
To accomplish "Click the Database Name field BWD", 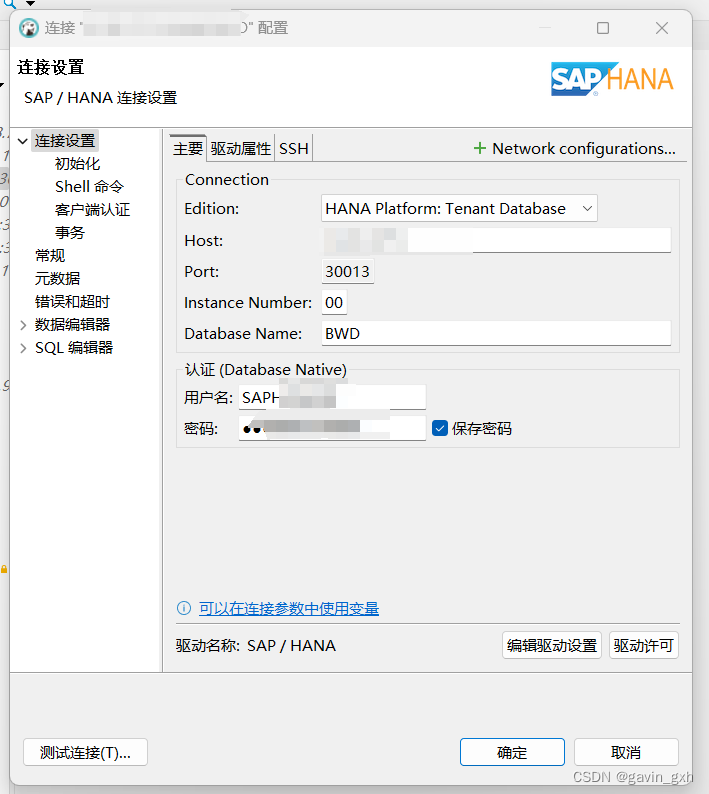I will tap(496, 333).
